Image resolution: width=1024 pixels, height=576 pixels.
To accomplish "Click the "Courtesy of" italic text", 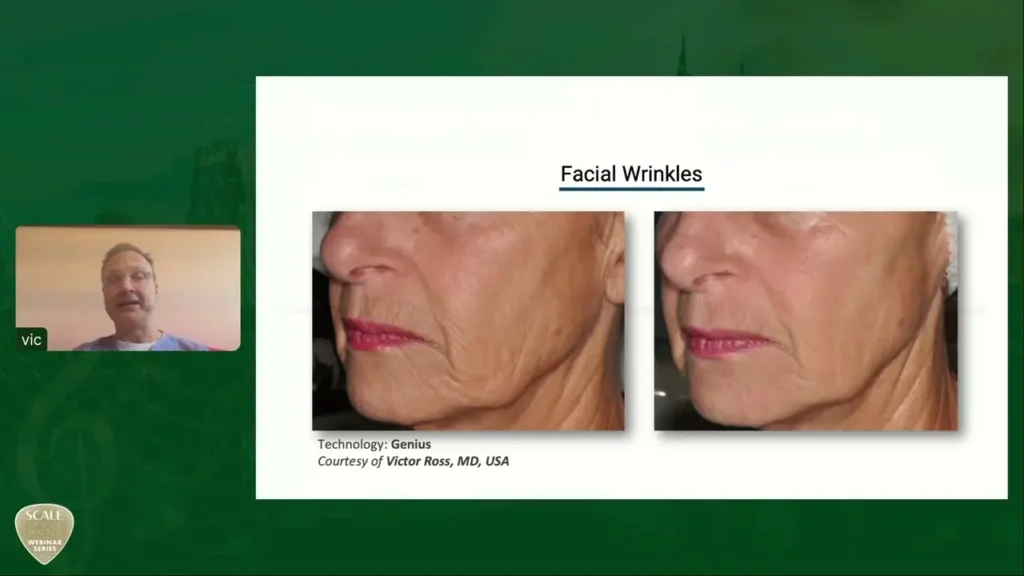I will coord(350,461).
